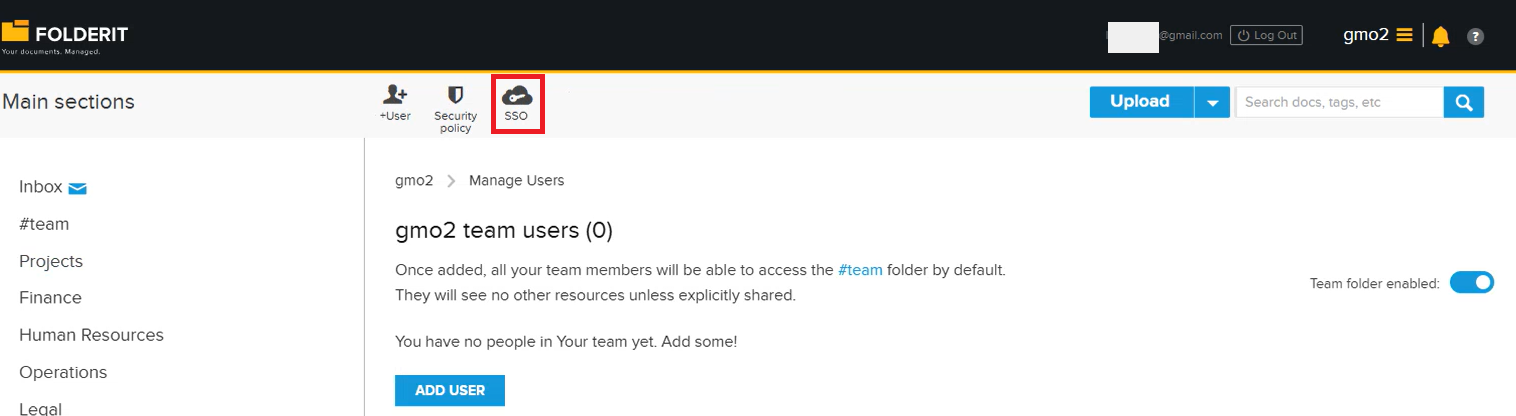Open the help question mark icon

(1475, 37)
